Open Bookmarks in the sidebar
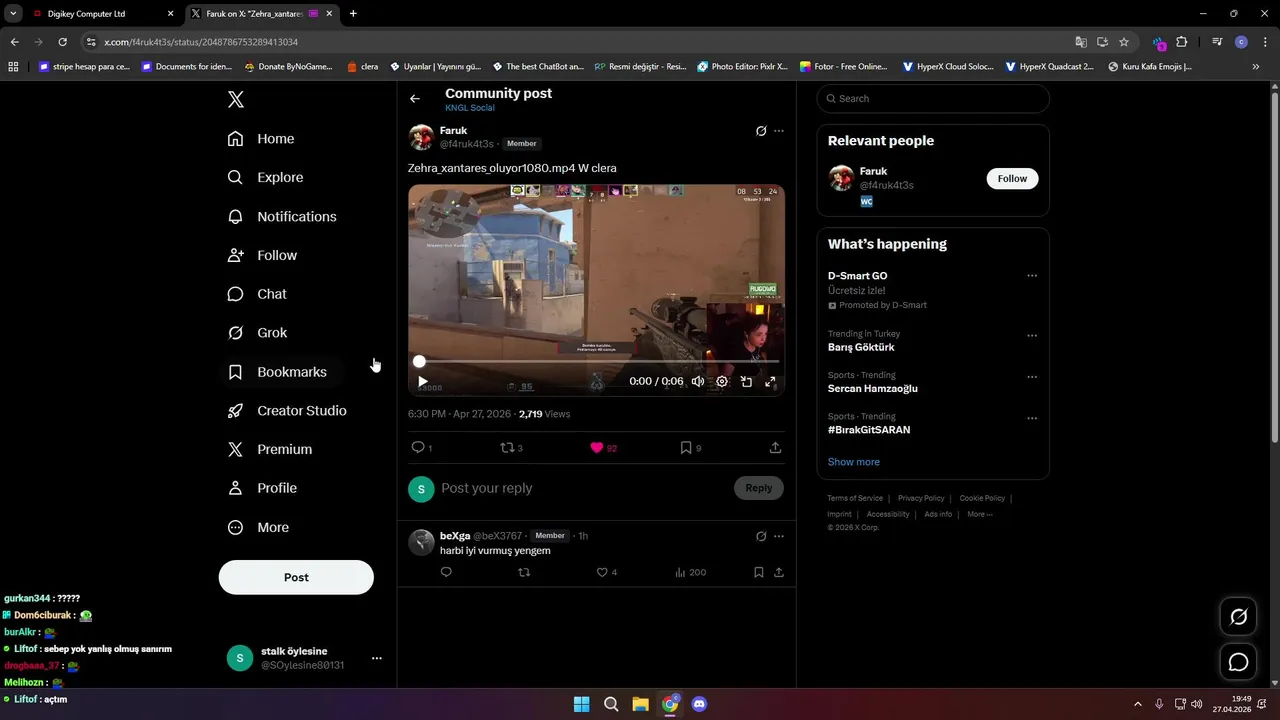Viewport: 1280px width, 720px height. point(277,372)
